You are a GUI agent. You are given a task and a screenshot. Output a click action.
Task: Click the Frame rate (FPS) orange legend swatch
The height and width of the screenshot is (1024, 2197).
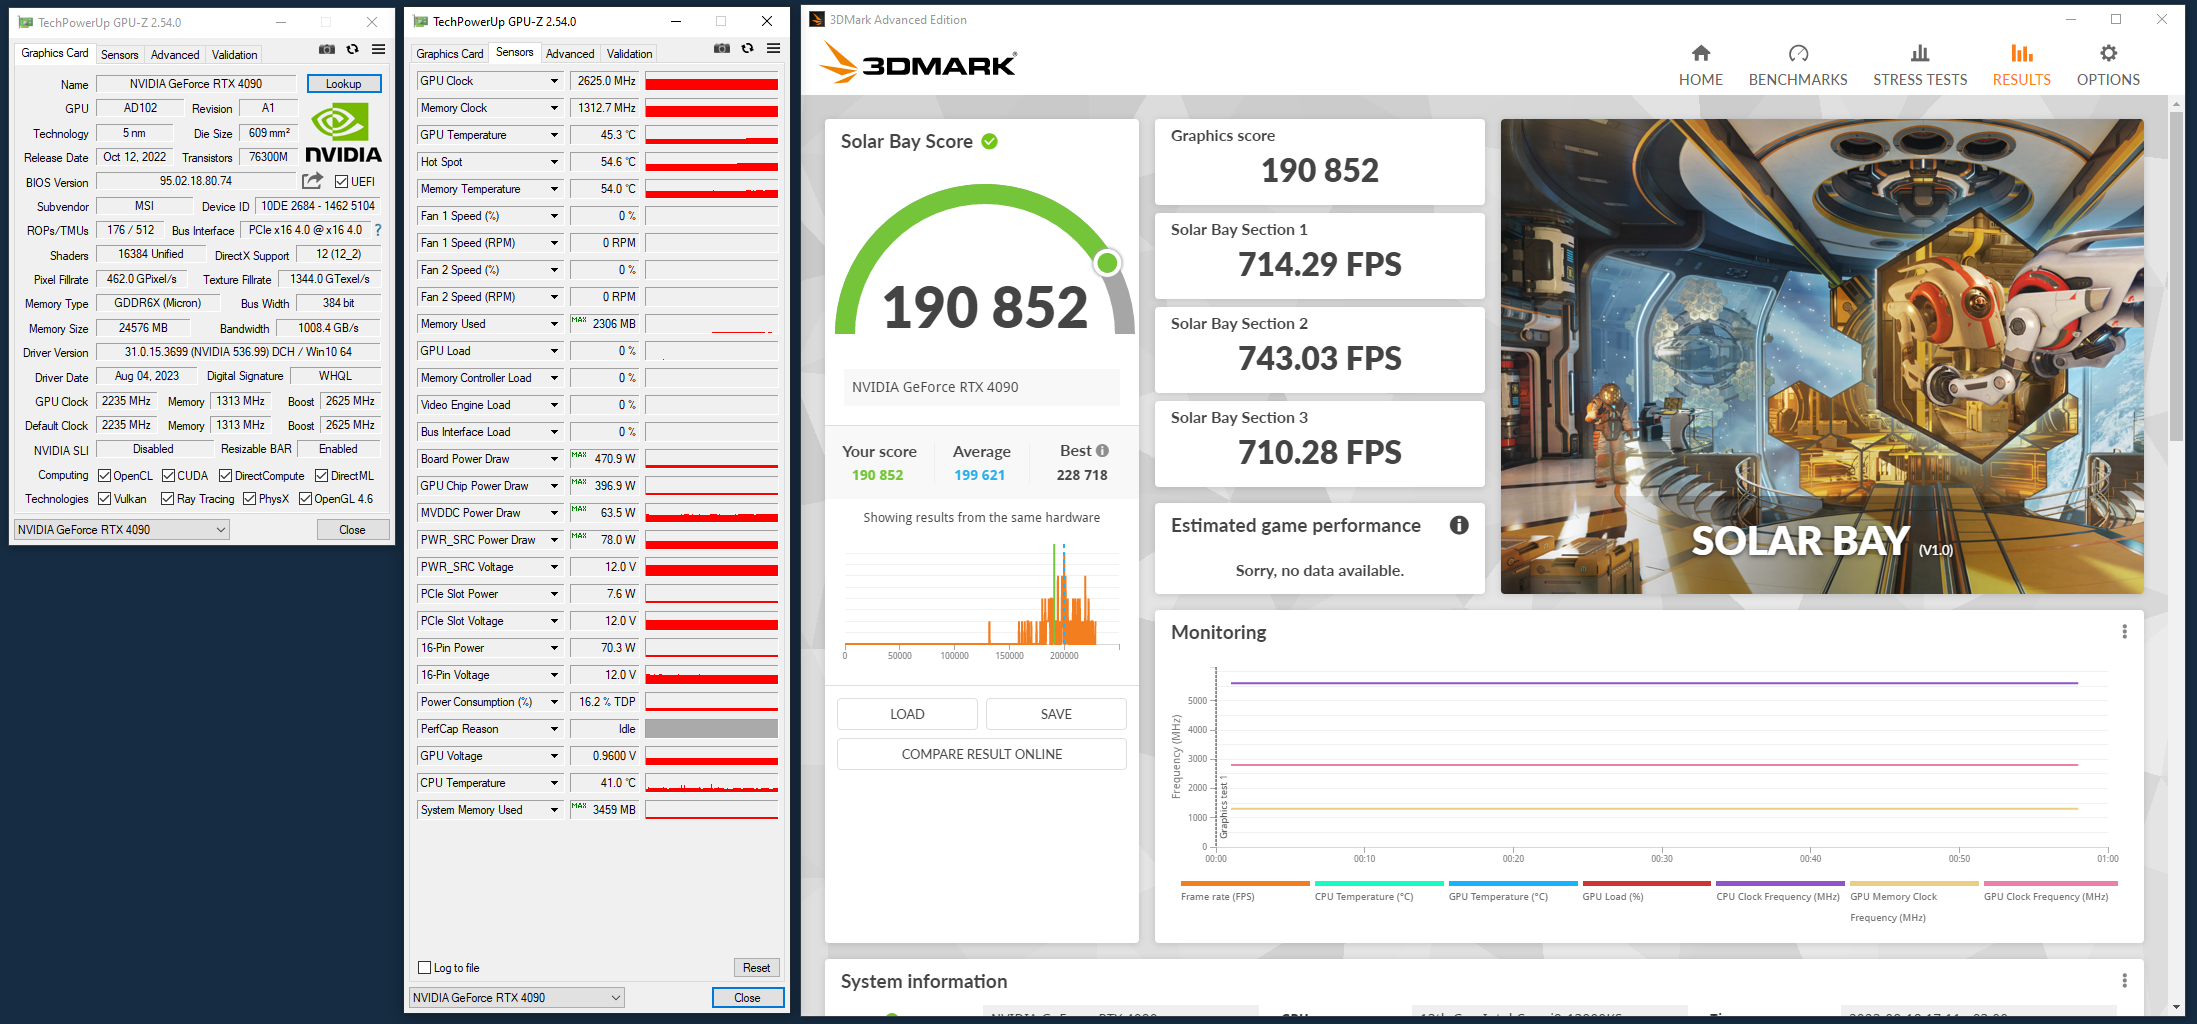click(x=1245, y=884)
